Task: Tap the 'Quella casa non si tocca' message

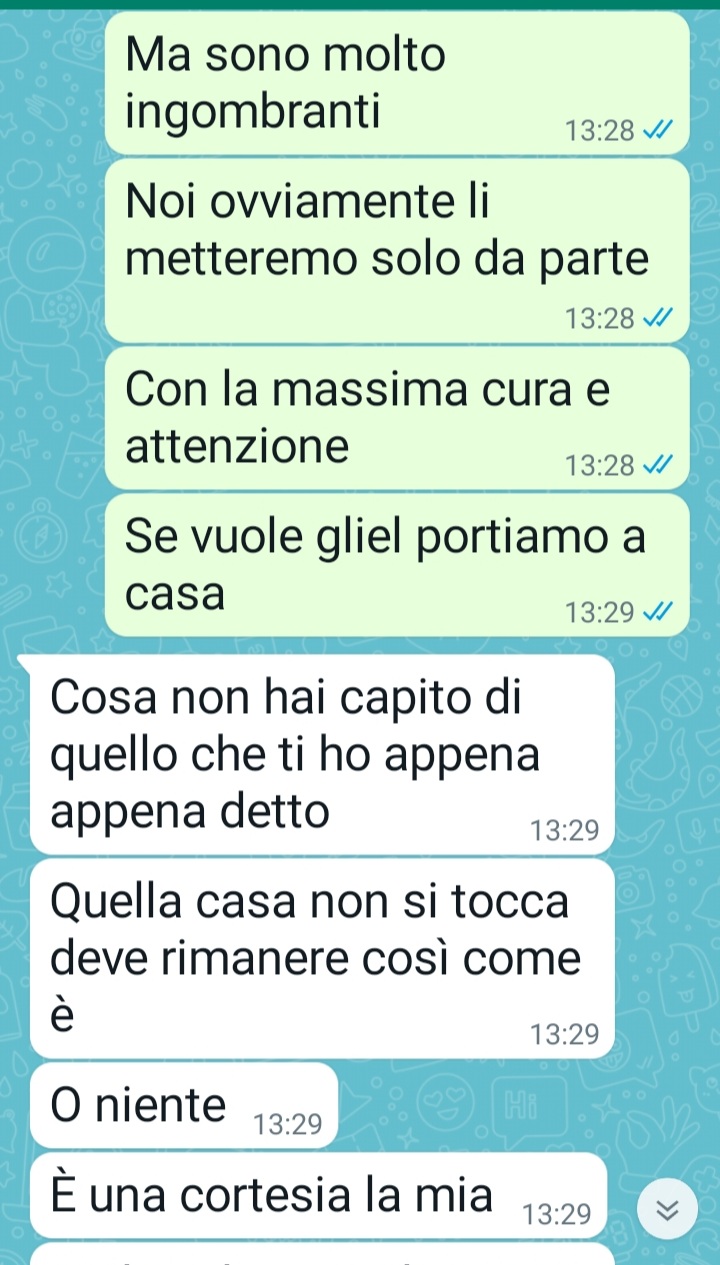Action: click(x=322, y=959)
